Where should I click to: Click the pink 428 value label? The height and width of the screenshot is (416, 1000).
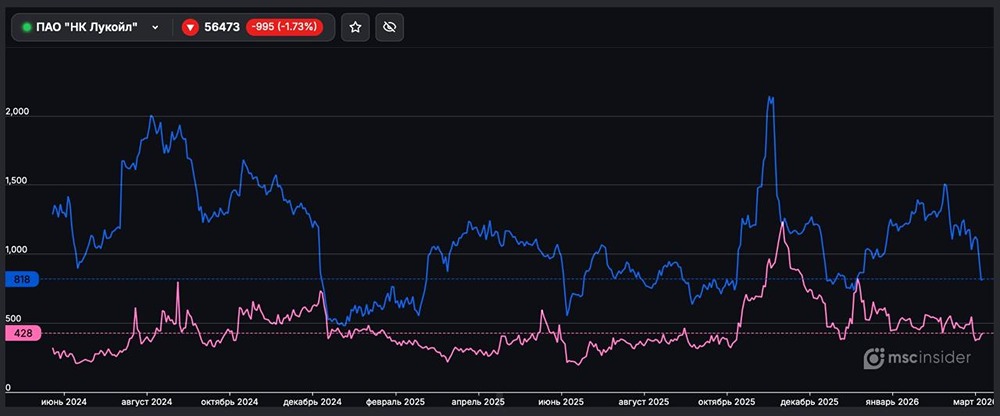pos(21,334)
